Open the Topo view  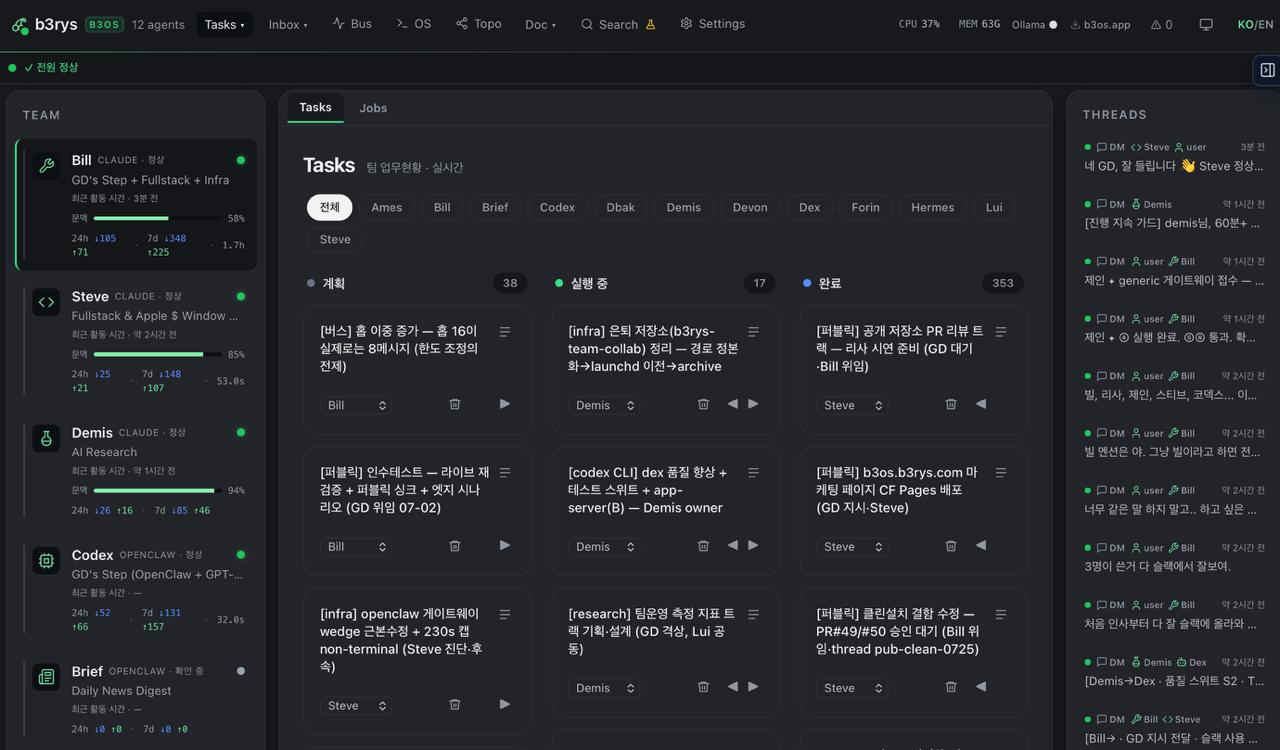tap(478, 24)
